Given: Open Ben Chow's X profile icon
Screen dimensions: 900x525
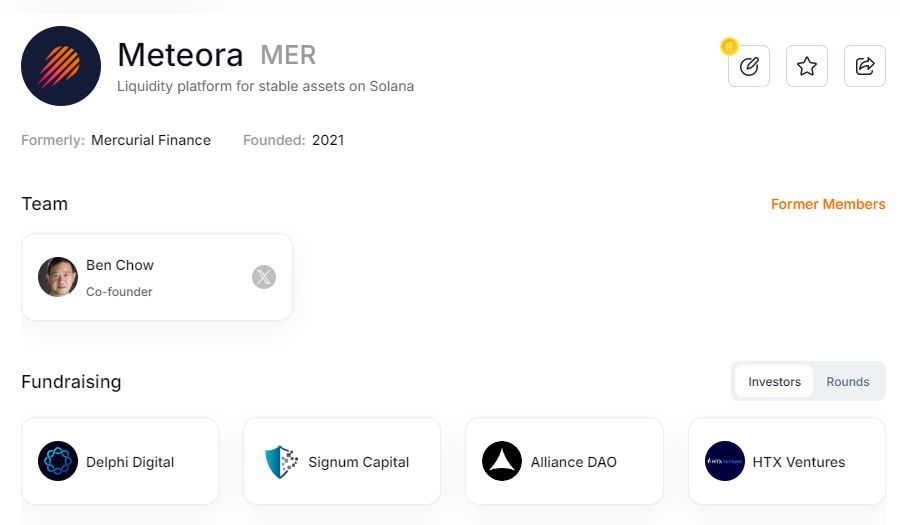Looking at the screenshot, I should pyautogui.click(x=264, y=277).
